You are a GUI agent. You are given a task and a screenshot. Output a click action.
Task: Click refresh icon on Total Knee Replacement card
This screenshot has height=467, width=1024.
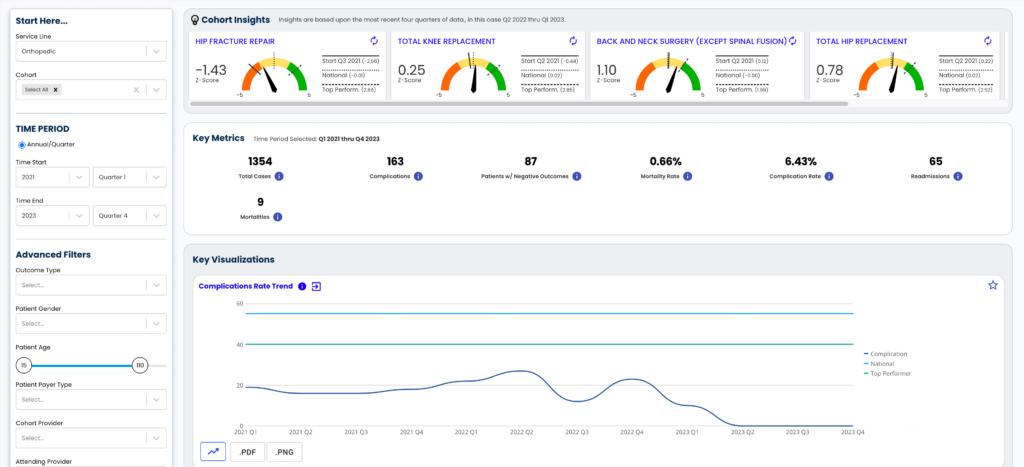point(573,41)
